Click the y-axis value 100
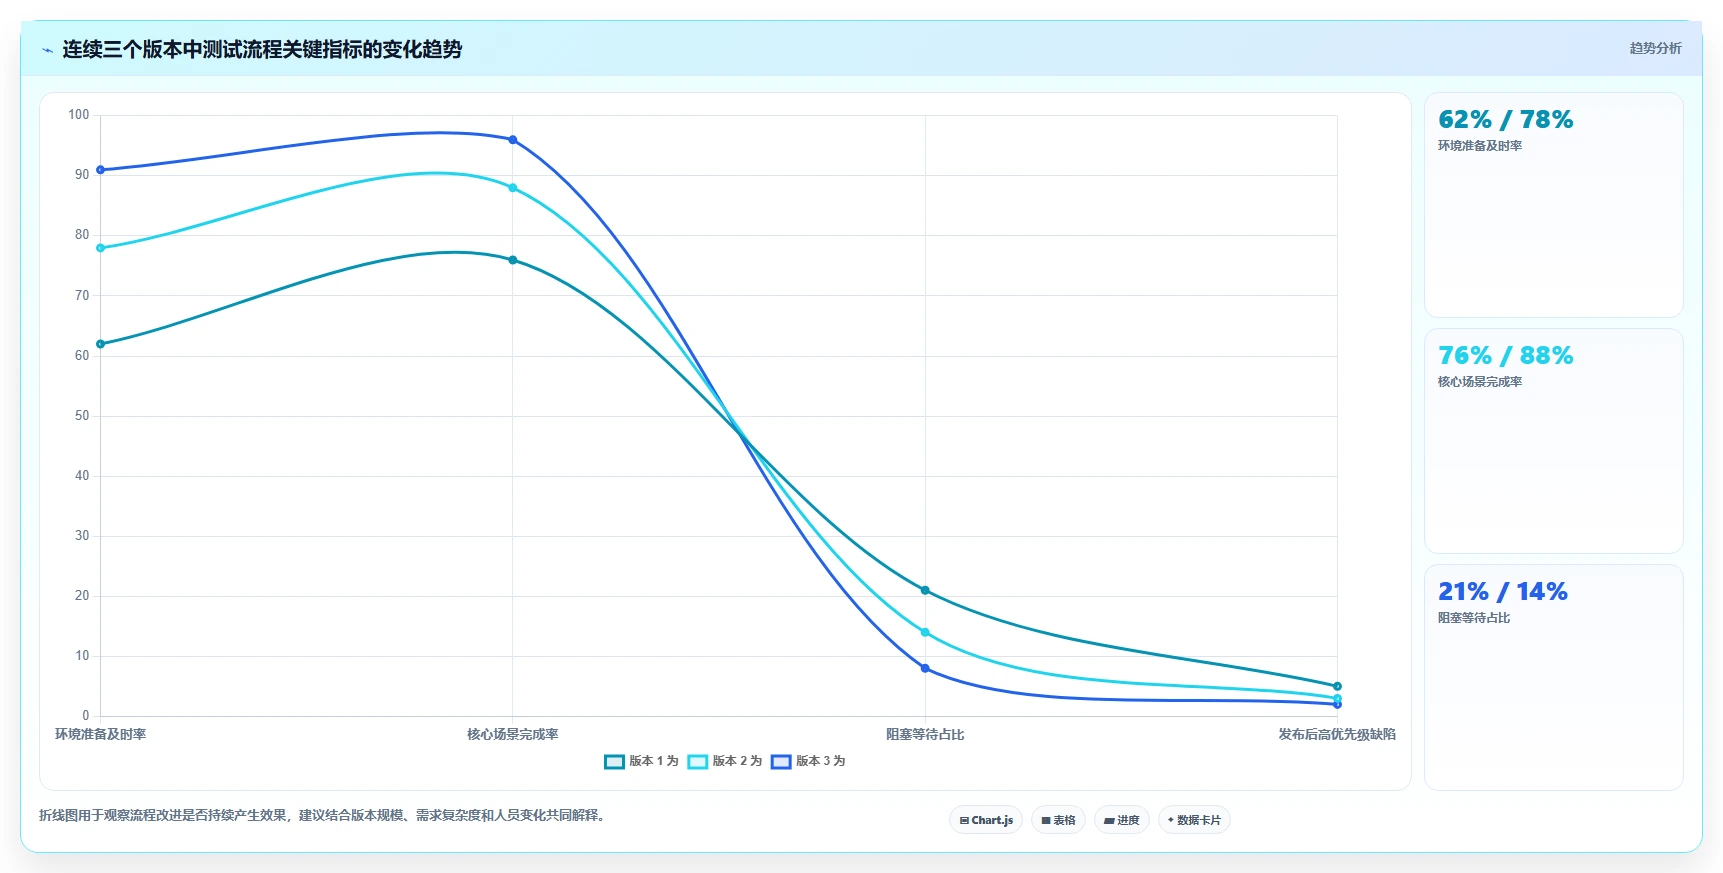The height and width of the screenshot is (873, 1723). tap(79, 115)
